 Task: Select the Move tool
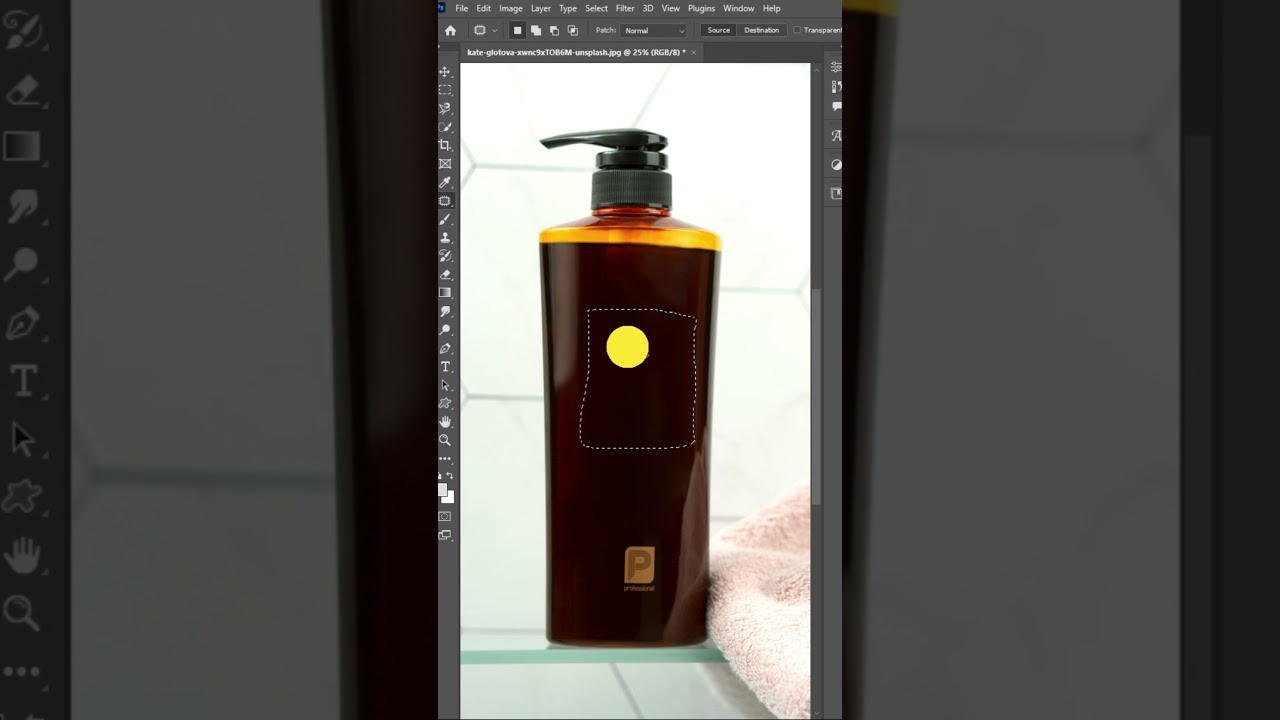[x=445, y=72]
